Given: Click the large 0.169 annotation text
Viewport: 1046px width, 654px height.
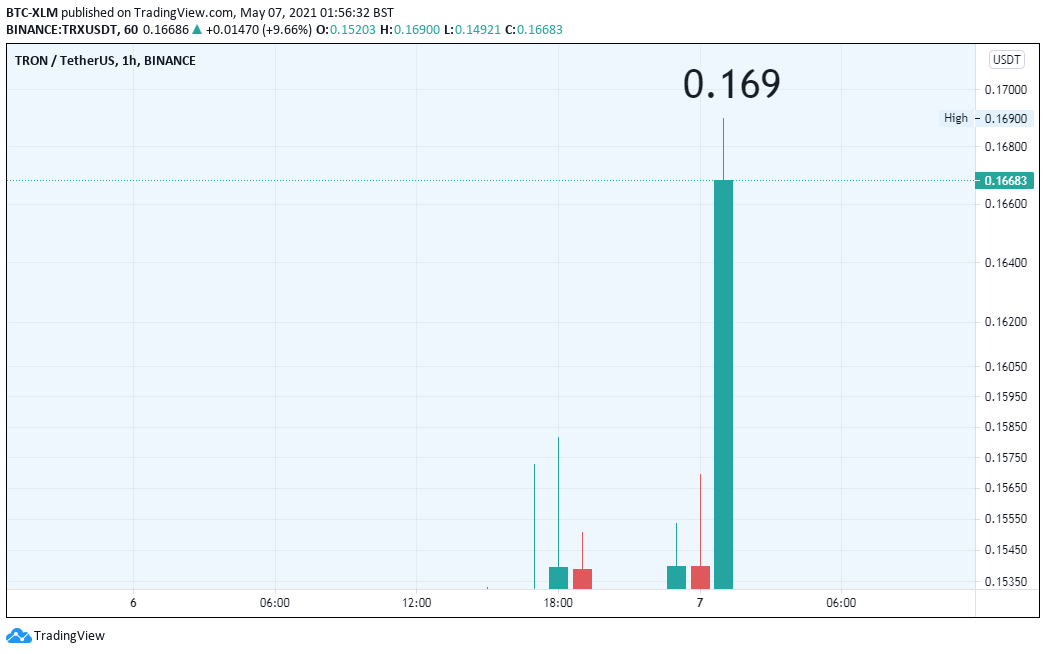Looking at the screenshot, I should [732, 84].
